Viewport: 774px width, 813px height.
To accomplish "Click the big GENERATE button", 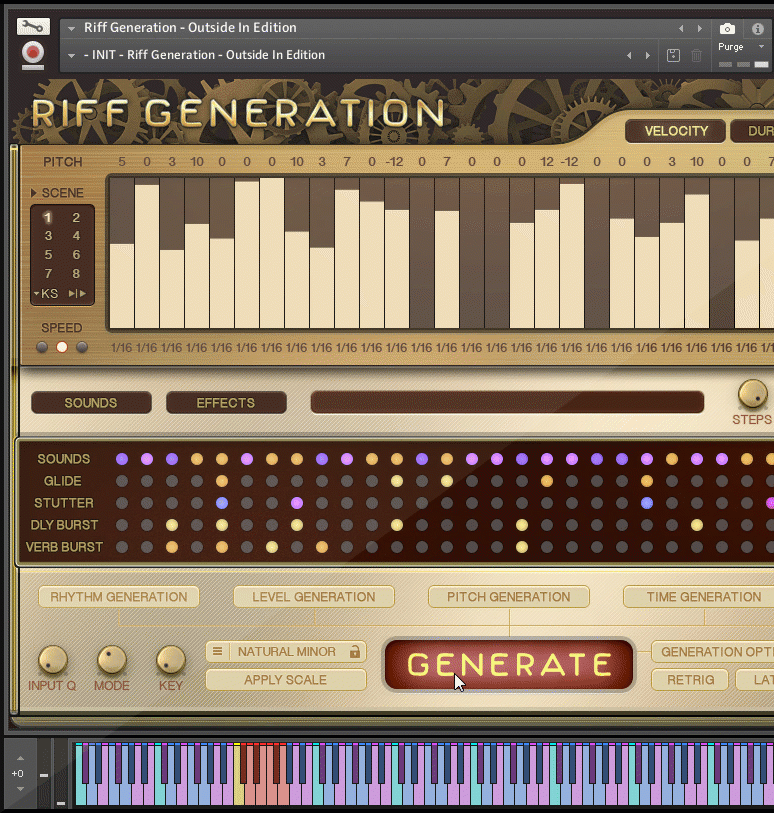I will pos(509,665).
